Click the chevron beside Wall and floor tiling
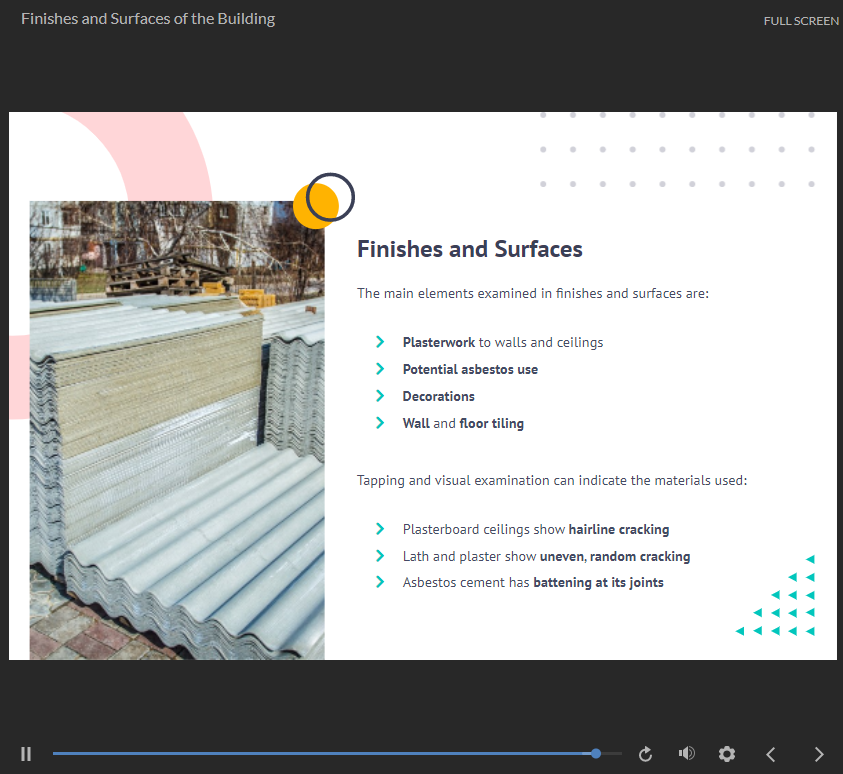This screenshot has height=774, width=843. click(380, 423)
